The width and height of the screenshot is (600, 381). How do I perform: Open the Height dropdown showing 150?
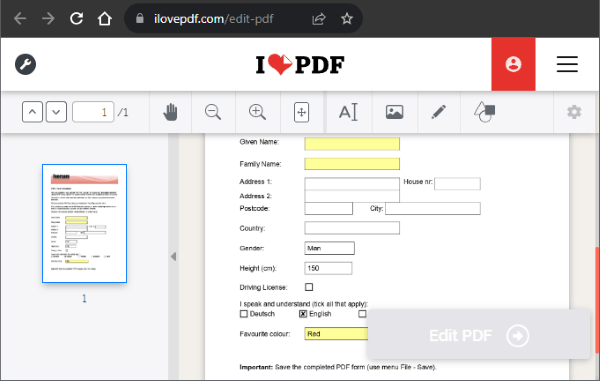[x=328, y=268]
